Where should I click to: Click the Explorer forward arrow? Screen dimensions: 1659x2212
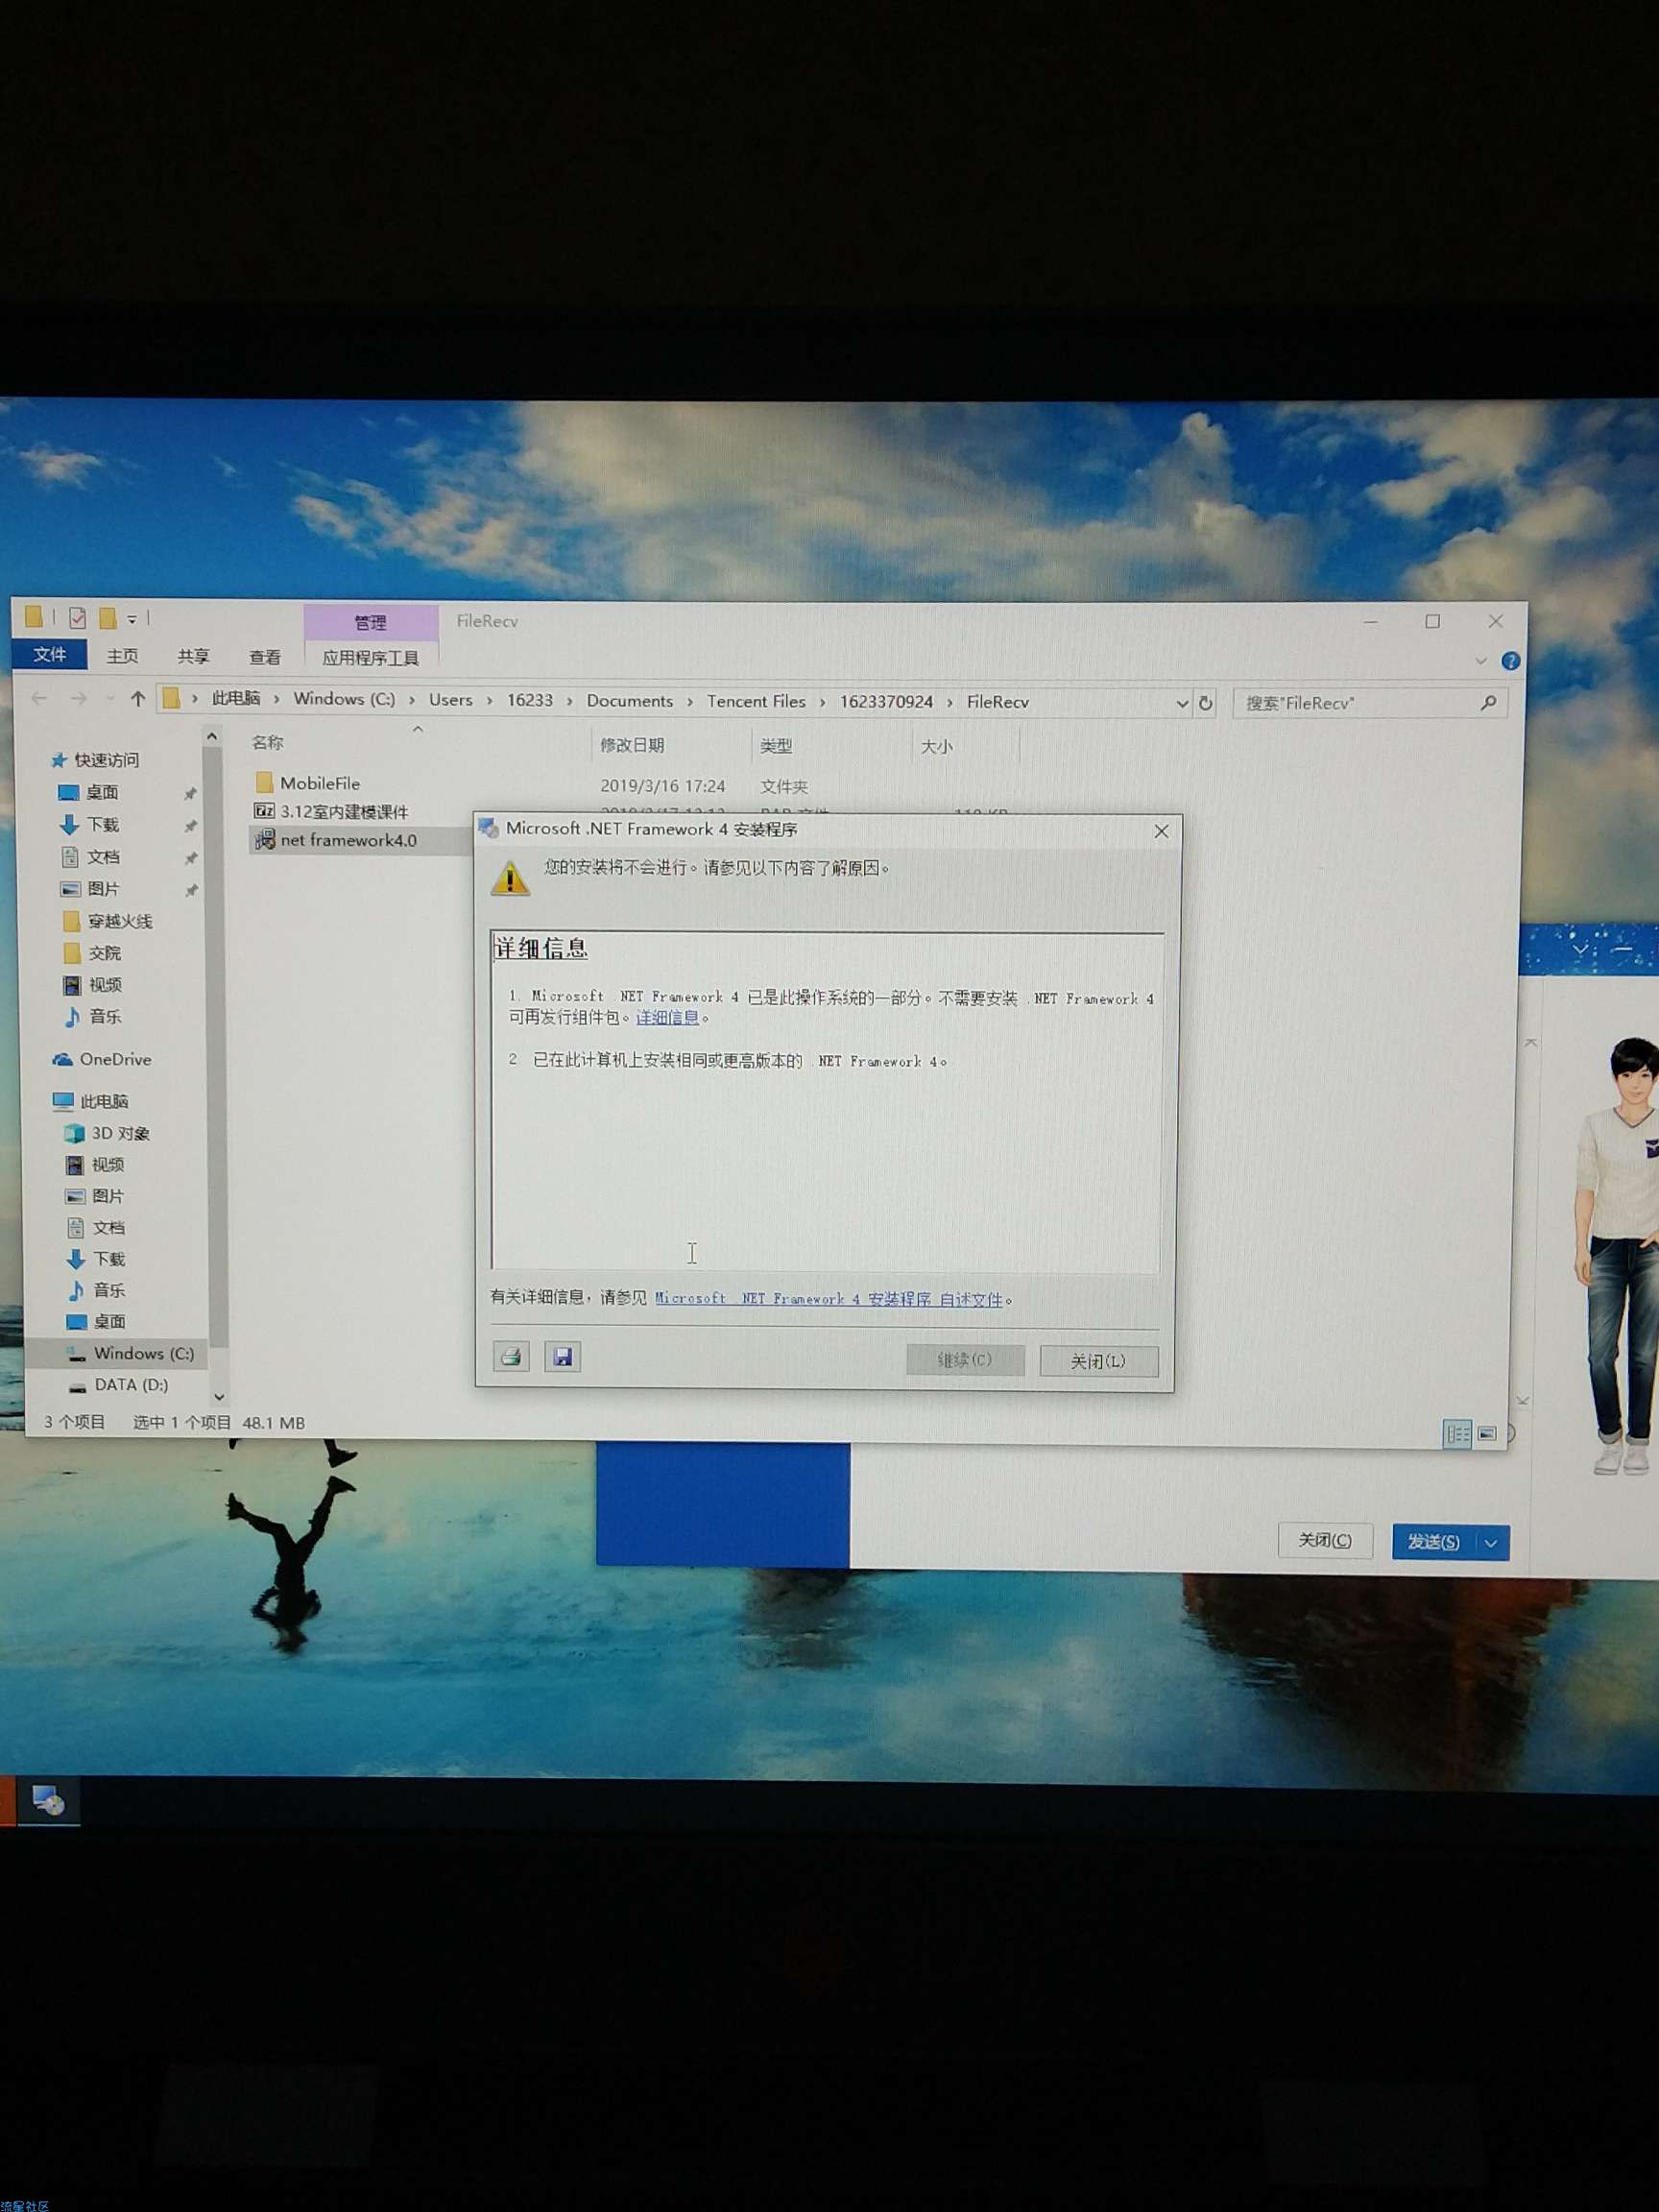[79, 698]
